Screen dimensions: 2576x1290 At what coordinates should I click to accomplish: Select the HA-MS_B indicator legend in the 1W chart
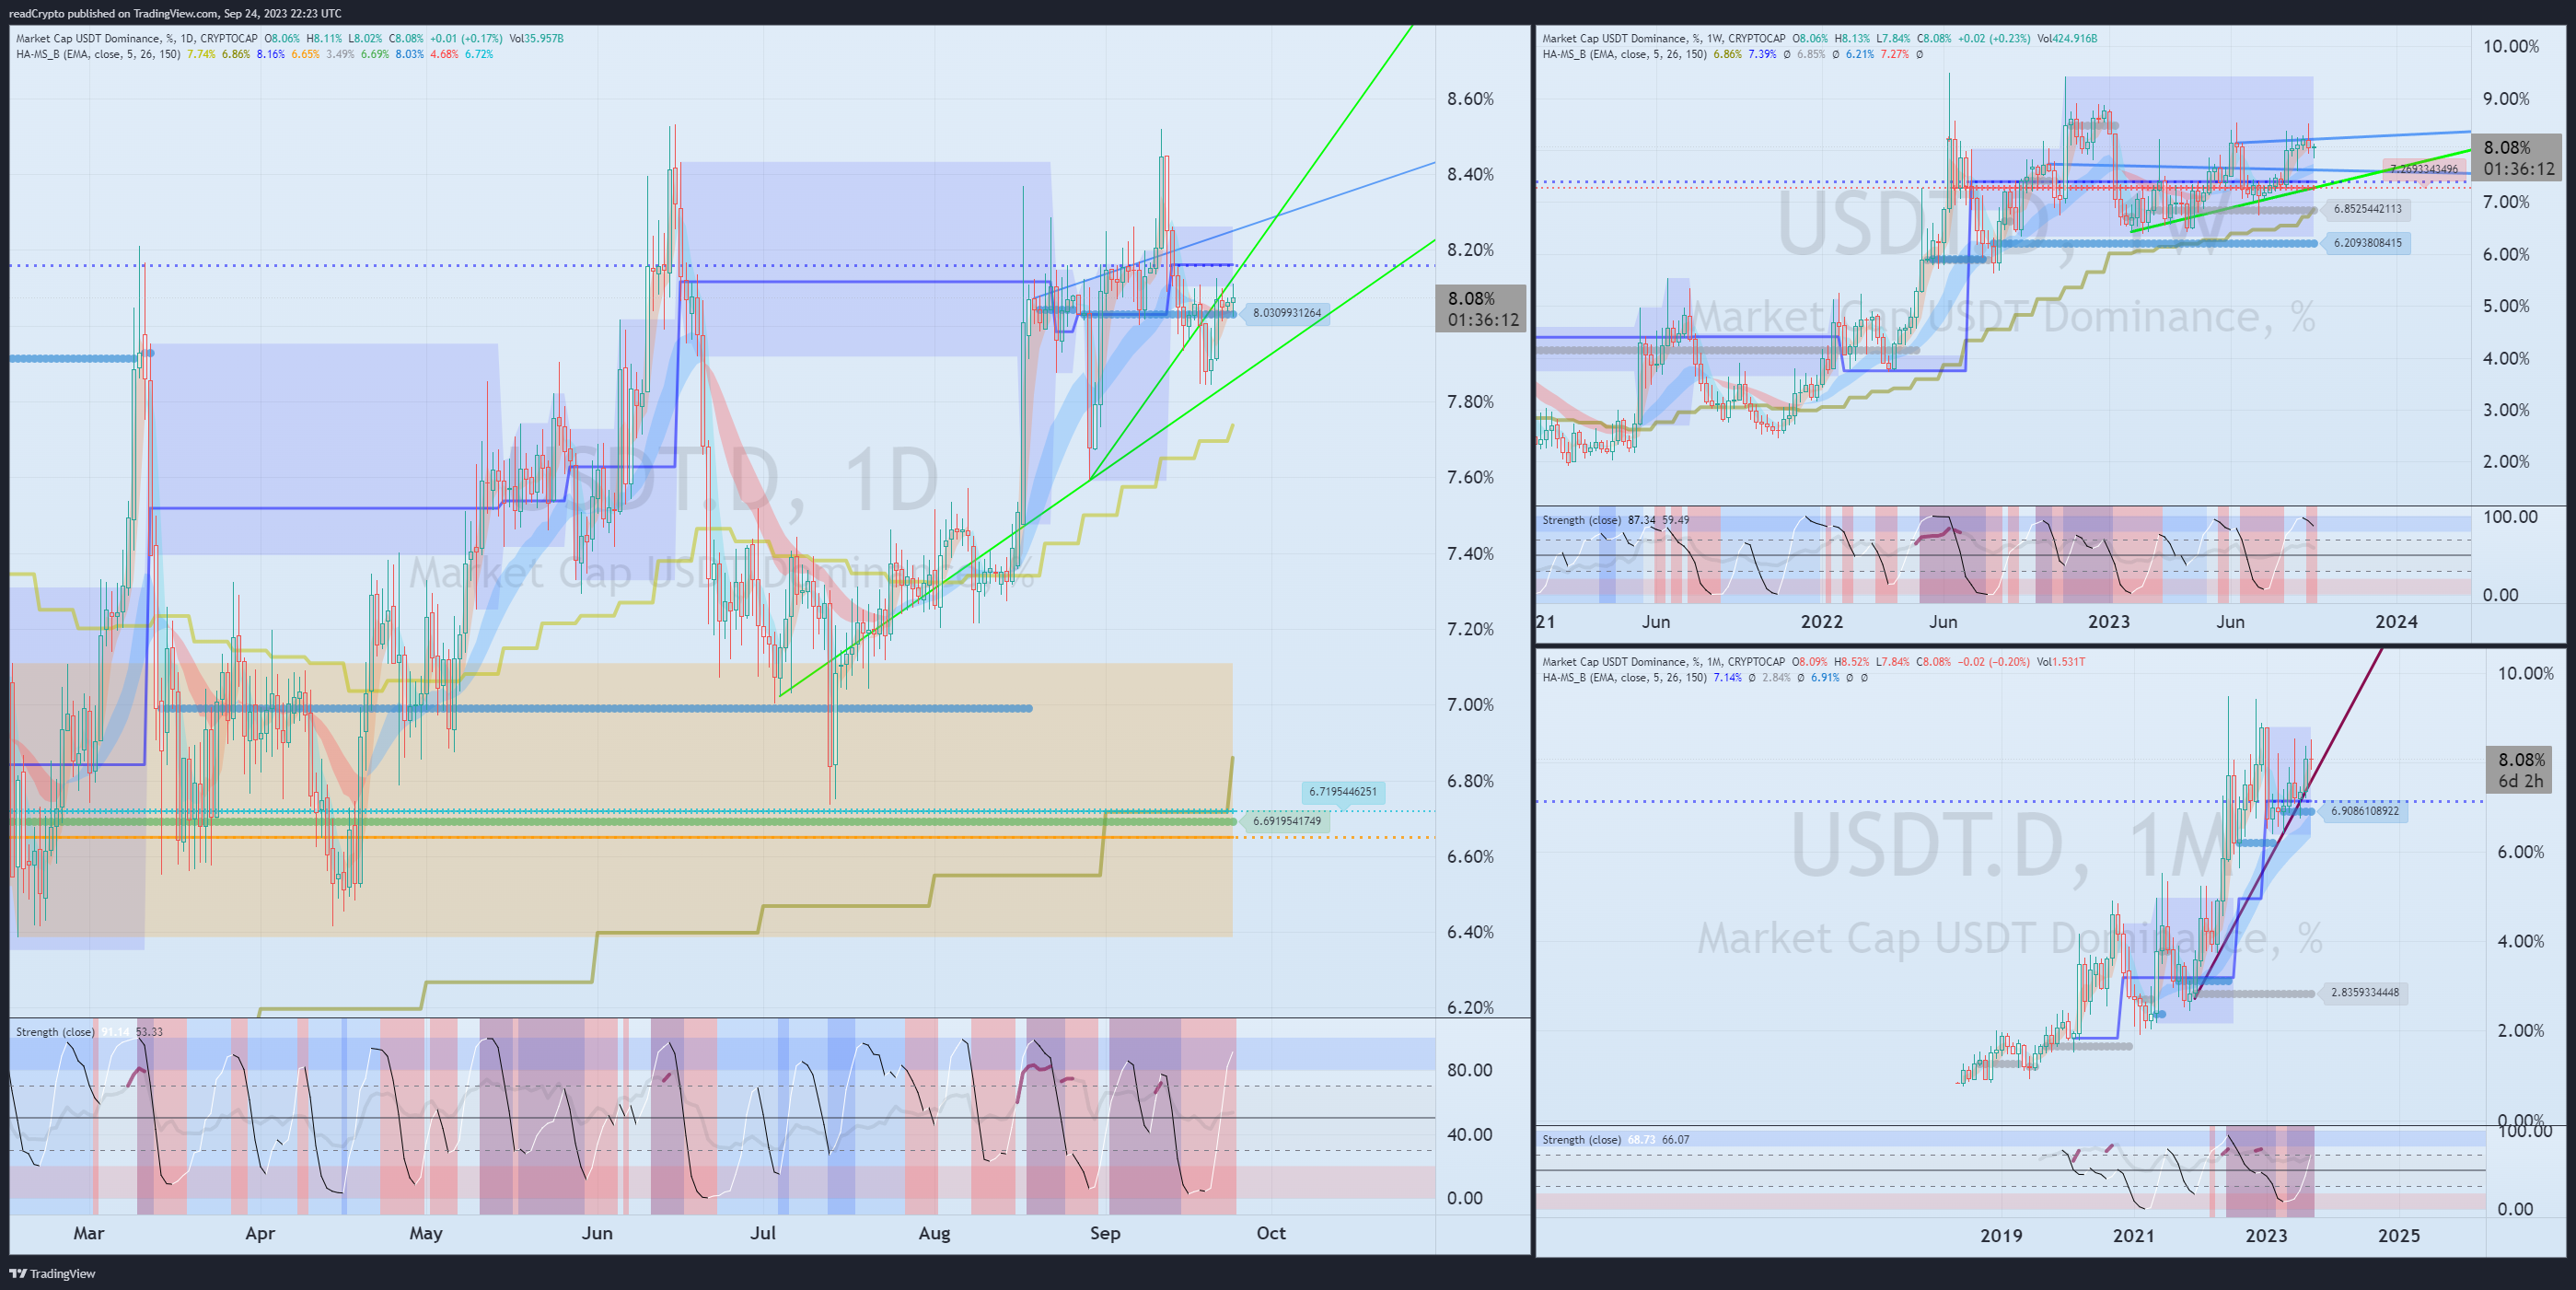(x=1624, y=54)
